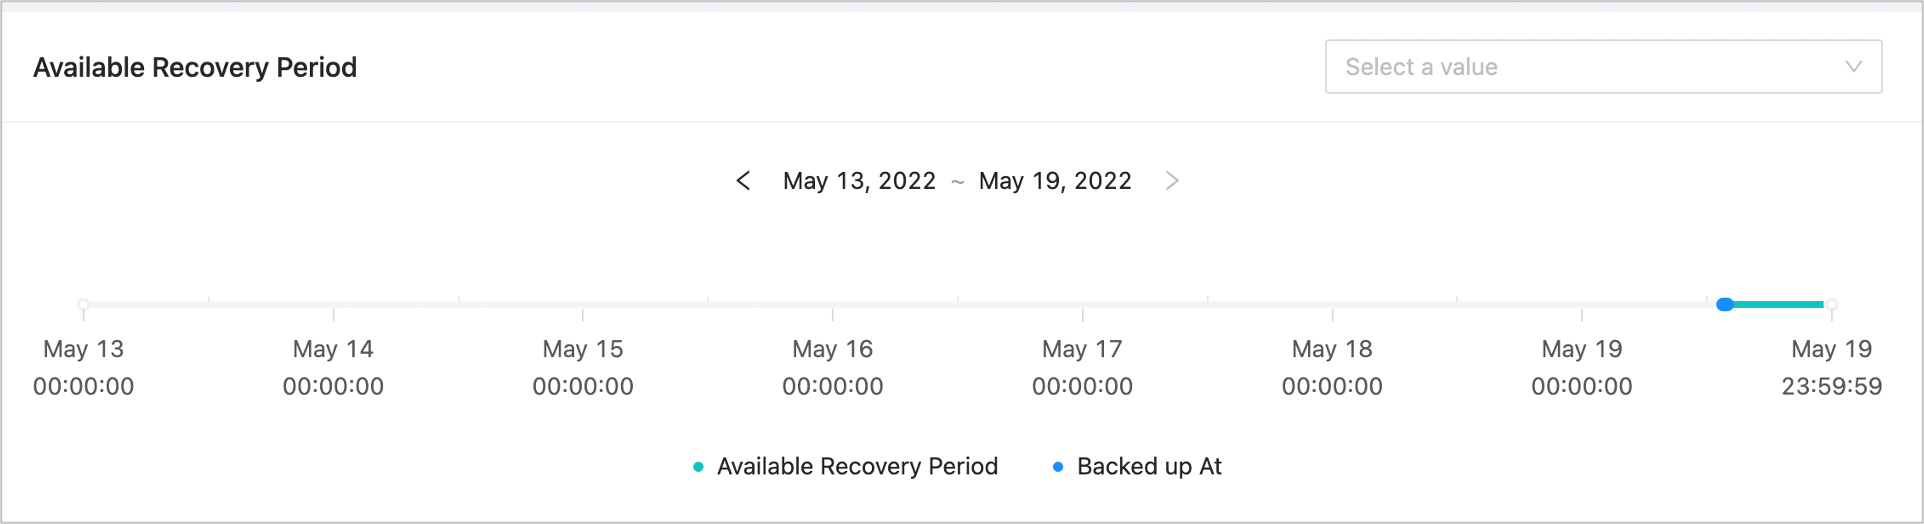This screenshot has width=1924, height=524.
Task: Go to next date range arrow
Action: [x=1173, y=181]
